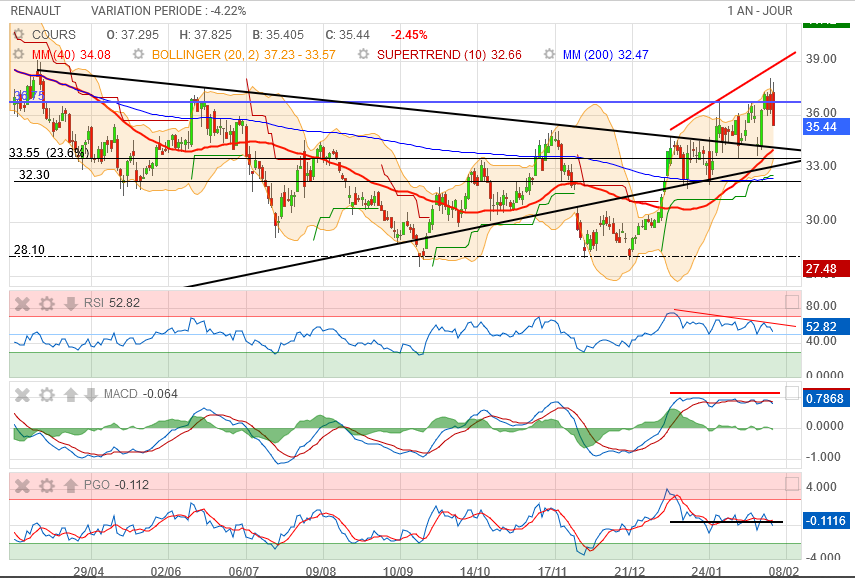Click the 29/04 date on the axis

[x=88, y=571]
